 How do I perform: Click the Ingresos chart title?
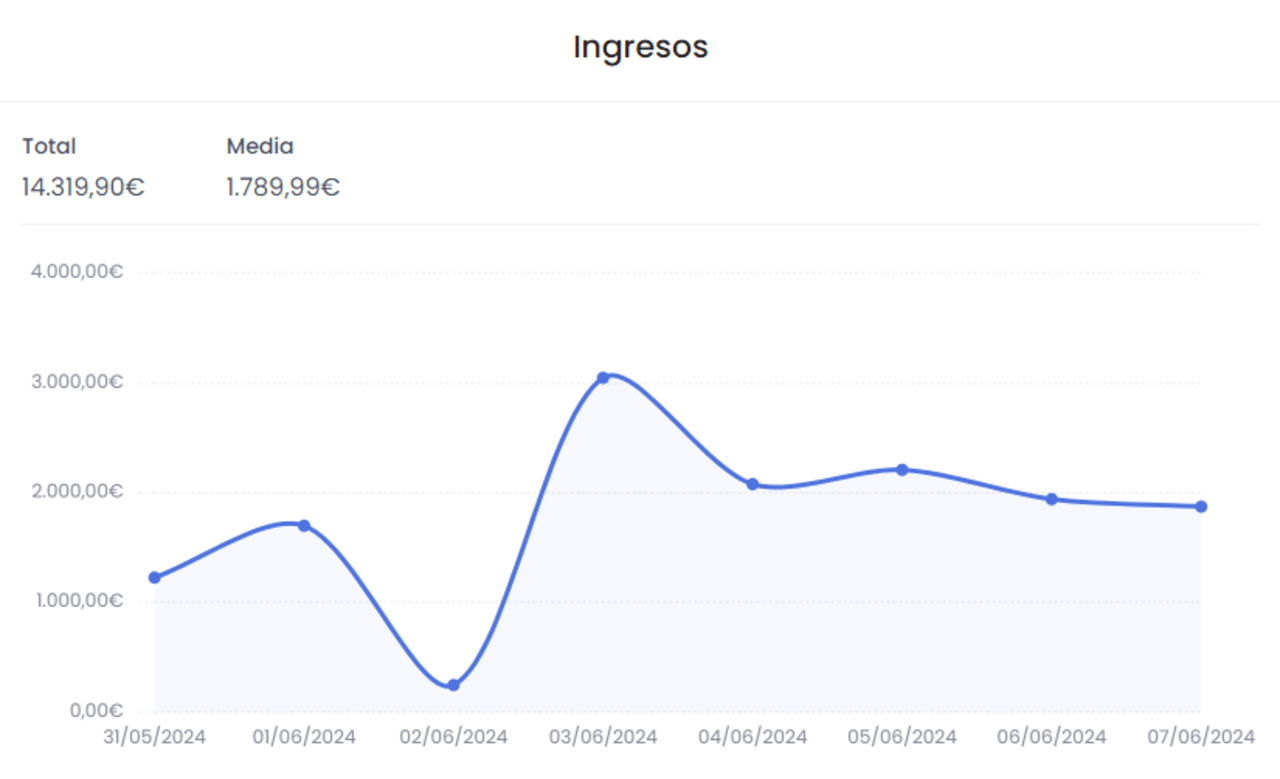(640, 47)
